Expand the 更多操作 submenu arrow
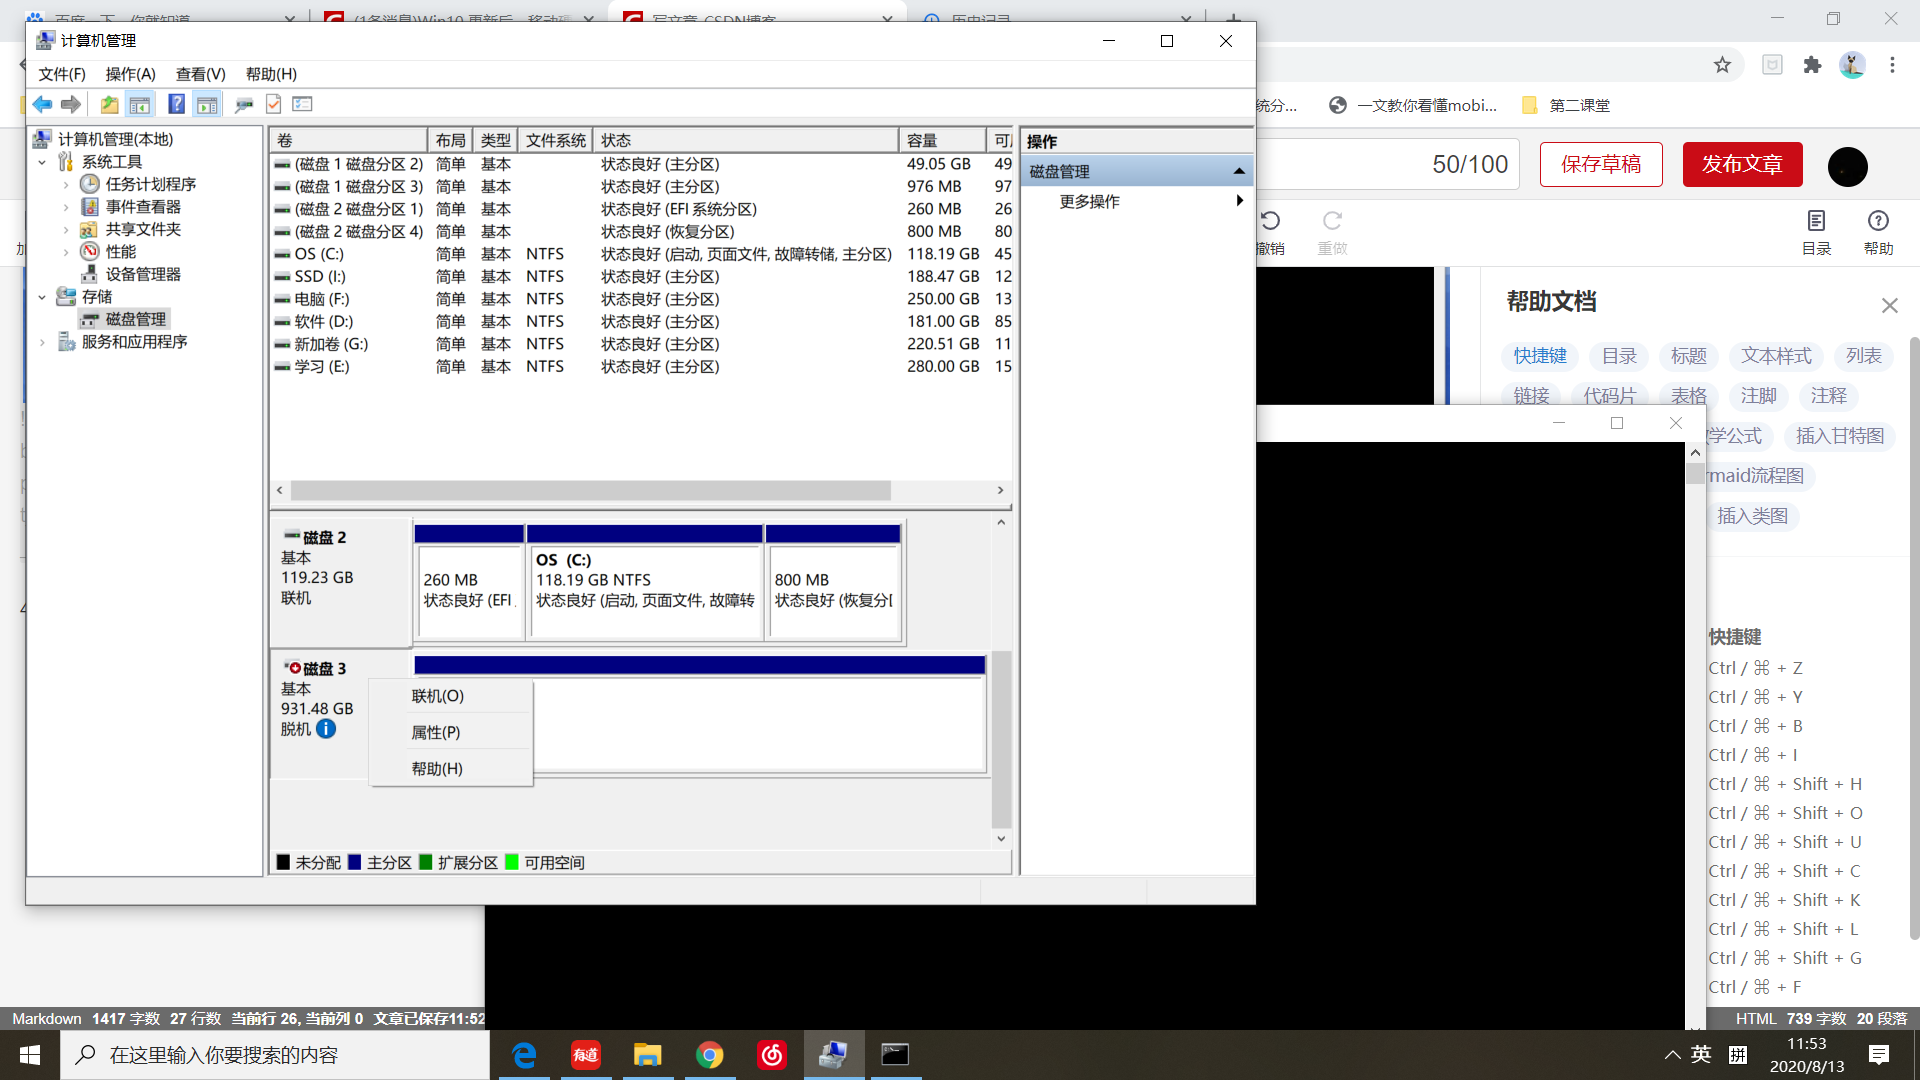The height and width of the screenshot is (1080, 1920). (x=1239, y=201)
